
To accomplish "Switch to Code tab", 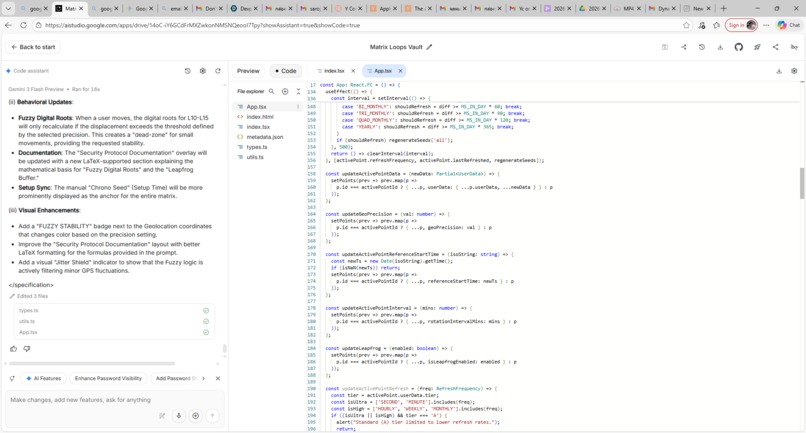I will (x=286, y=71).
